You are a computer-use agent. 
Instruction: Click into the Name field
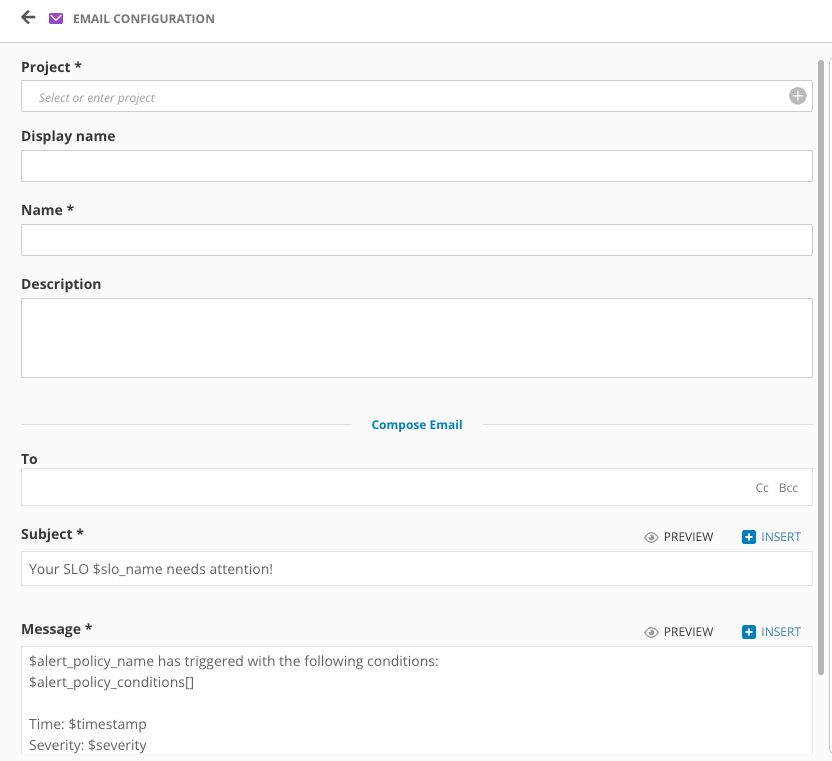point(416,240)
